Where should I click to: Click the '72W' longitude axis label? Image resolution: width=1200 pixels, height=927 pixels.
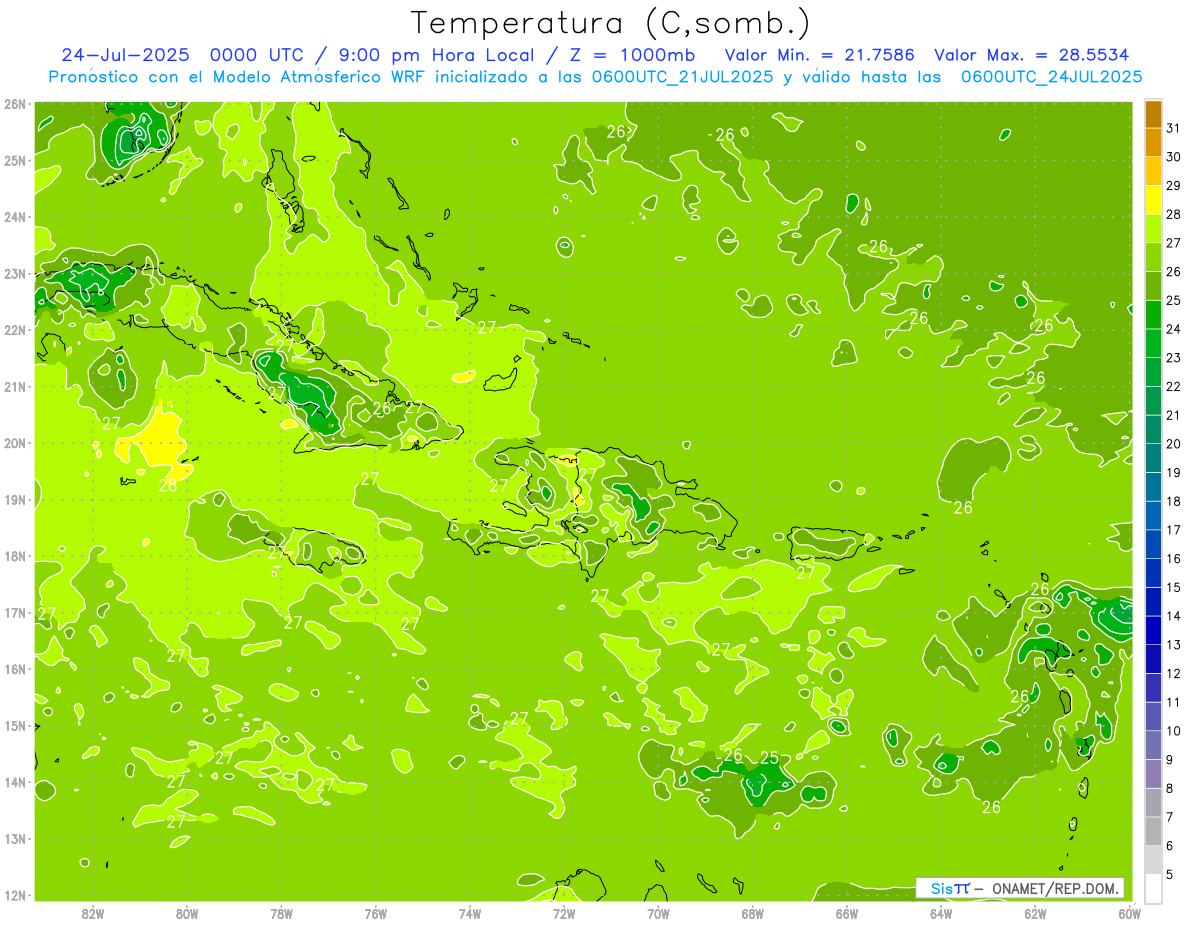[x=564, y=913]
